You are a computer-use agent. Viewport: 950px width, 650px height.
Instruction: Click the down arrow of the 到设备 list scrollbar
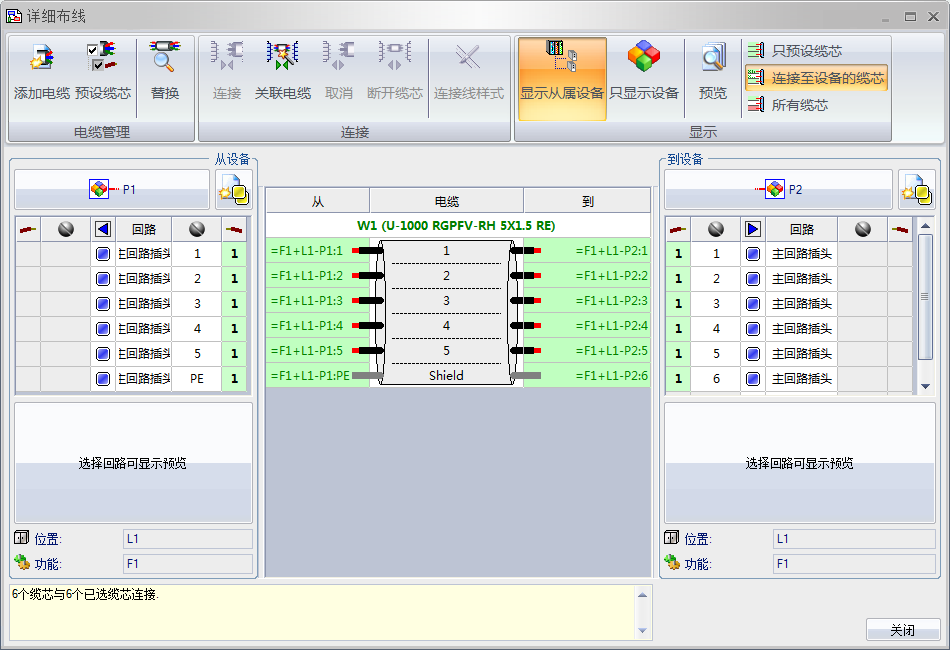pos(925,386)
